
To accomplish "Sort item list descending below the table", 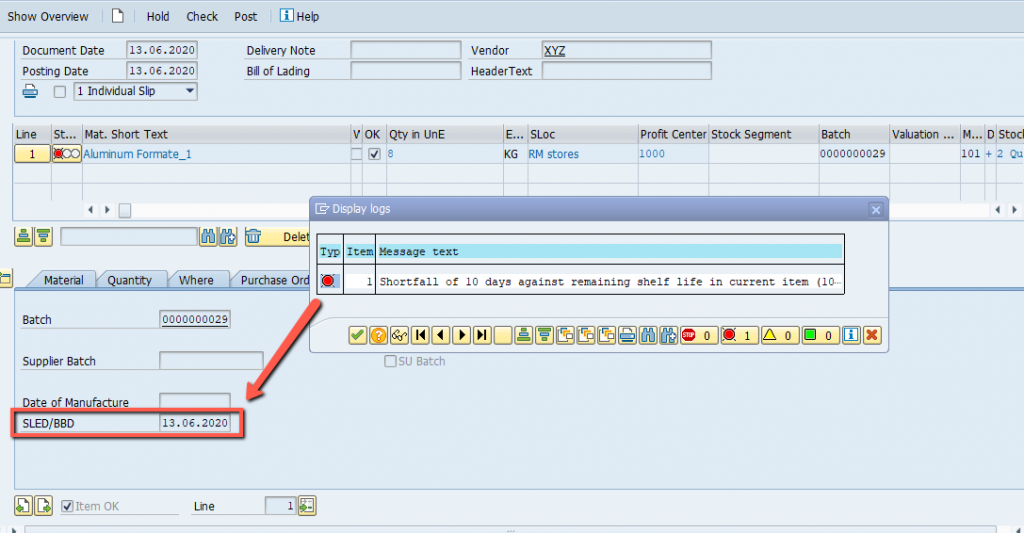I will 43,236.
